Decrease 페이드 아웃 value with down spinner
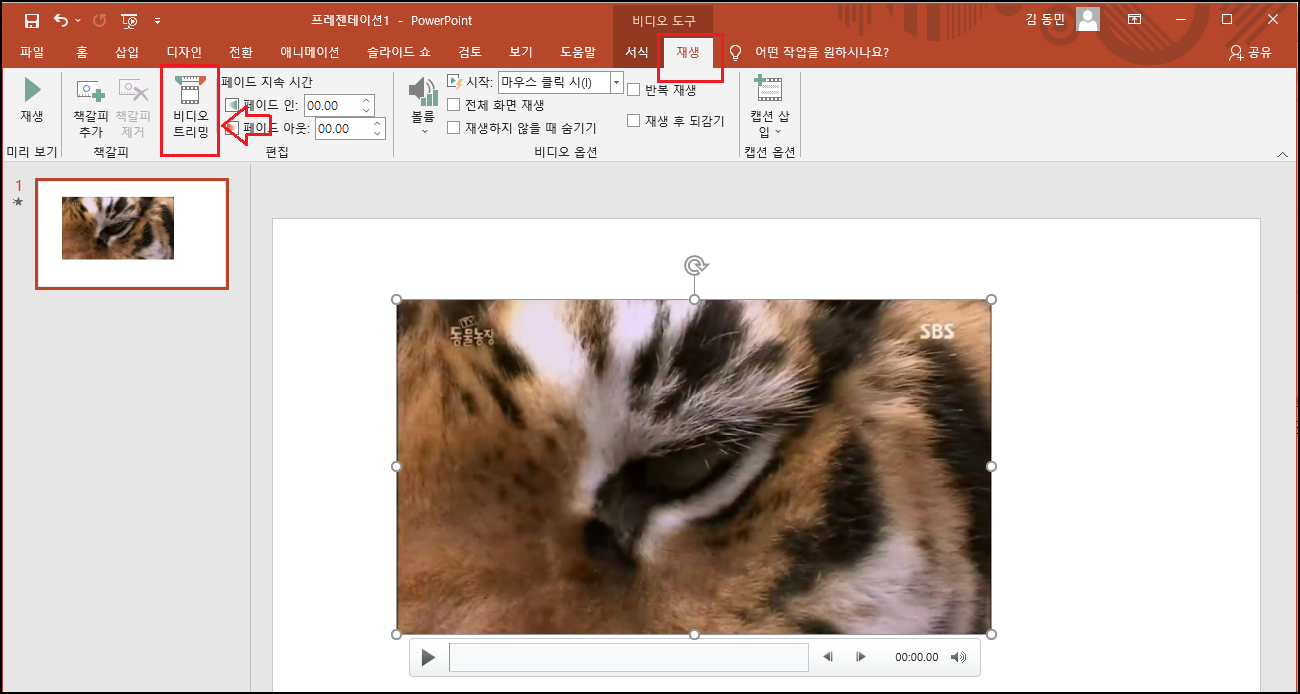 377,133
